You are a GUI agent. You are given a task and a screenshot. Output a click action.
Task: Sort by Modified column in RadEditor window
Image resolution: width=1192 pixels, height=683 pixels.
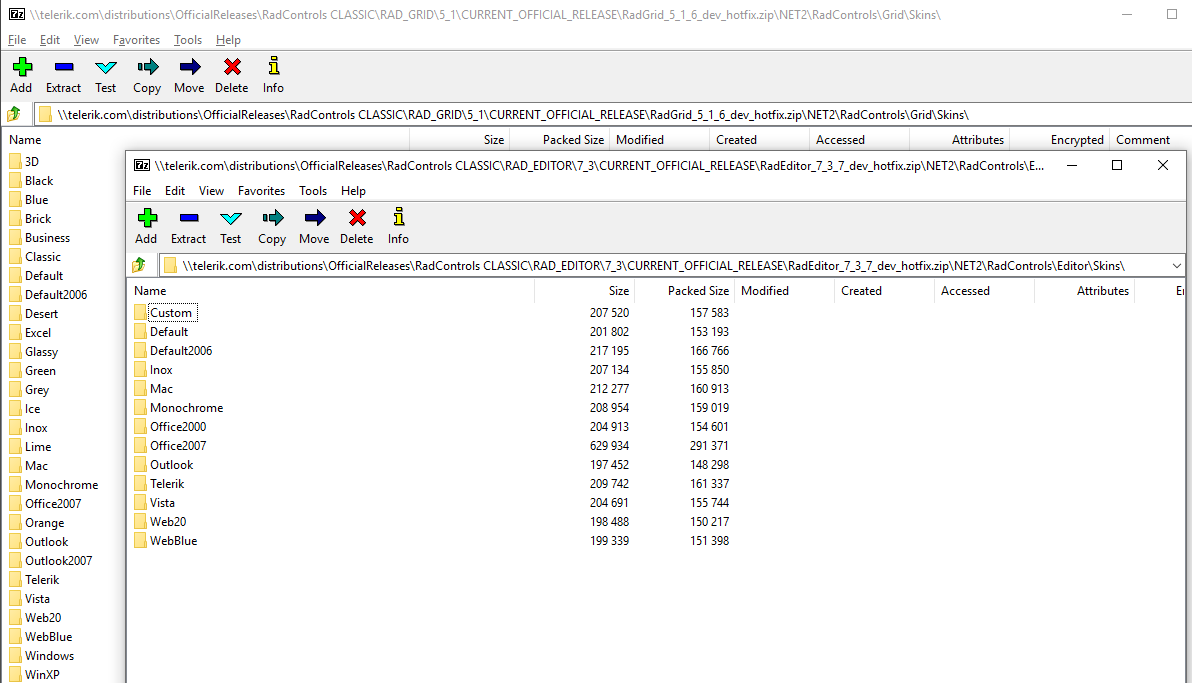coord(784,291)
